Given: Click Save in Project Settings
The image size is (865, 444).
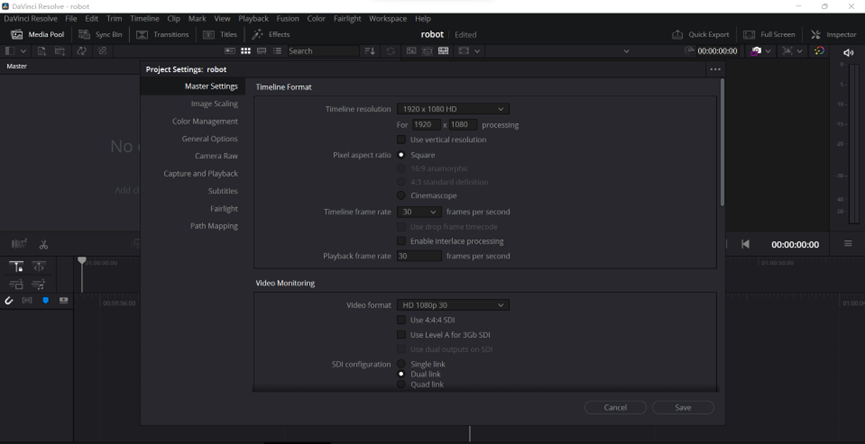Looking at the screenshot, I should pos(683,408).
